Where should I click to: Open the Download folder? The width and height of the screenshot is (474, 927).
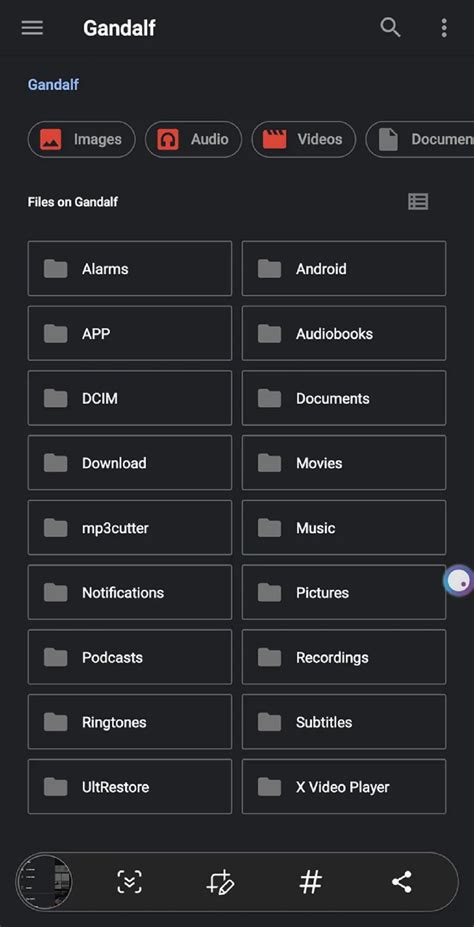pos(129,462)
